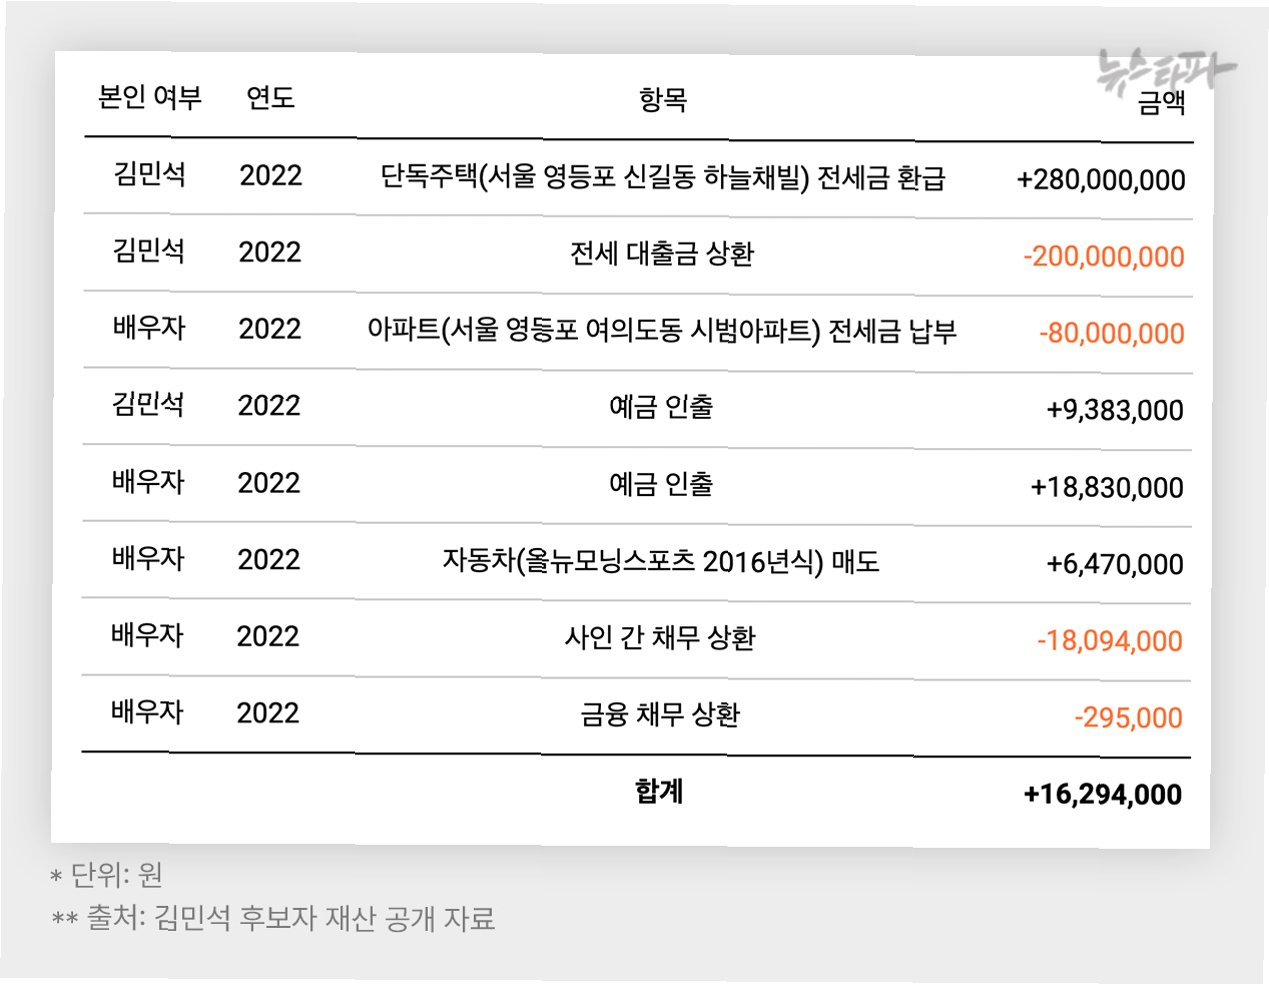1269x985 pixels.
Task: Click the '* 단위: 원' footnote
Action: click(106, 876)
